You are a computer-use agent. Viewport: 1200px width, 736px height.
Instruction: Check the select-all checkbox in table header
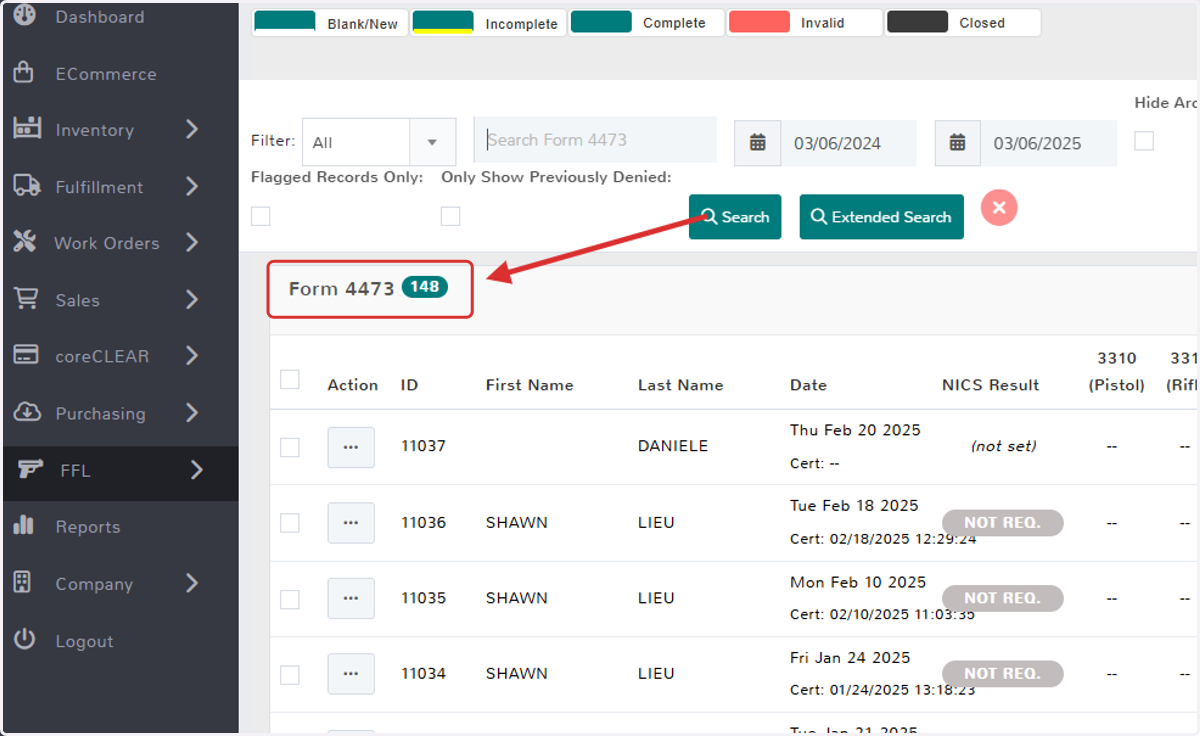pyautogui.click(x=290, y=379)
